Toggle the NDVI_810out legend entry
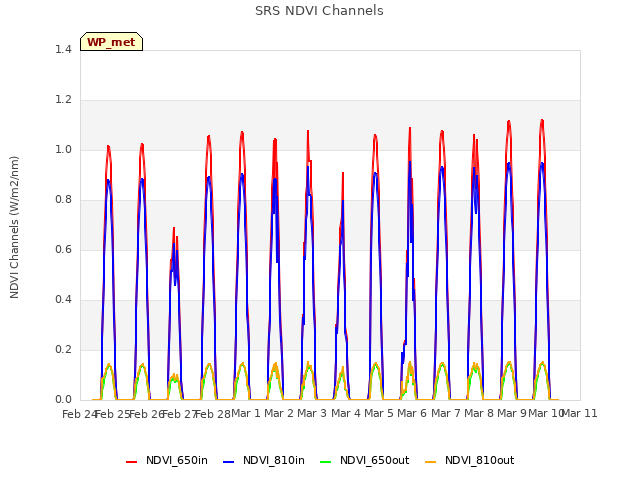The height and width of the screenshot is (480, 640). (x=469, y=461)
